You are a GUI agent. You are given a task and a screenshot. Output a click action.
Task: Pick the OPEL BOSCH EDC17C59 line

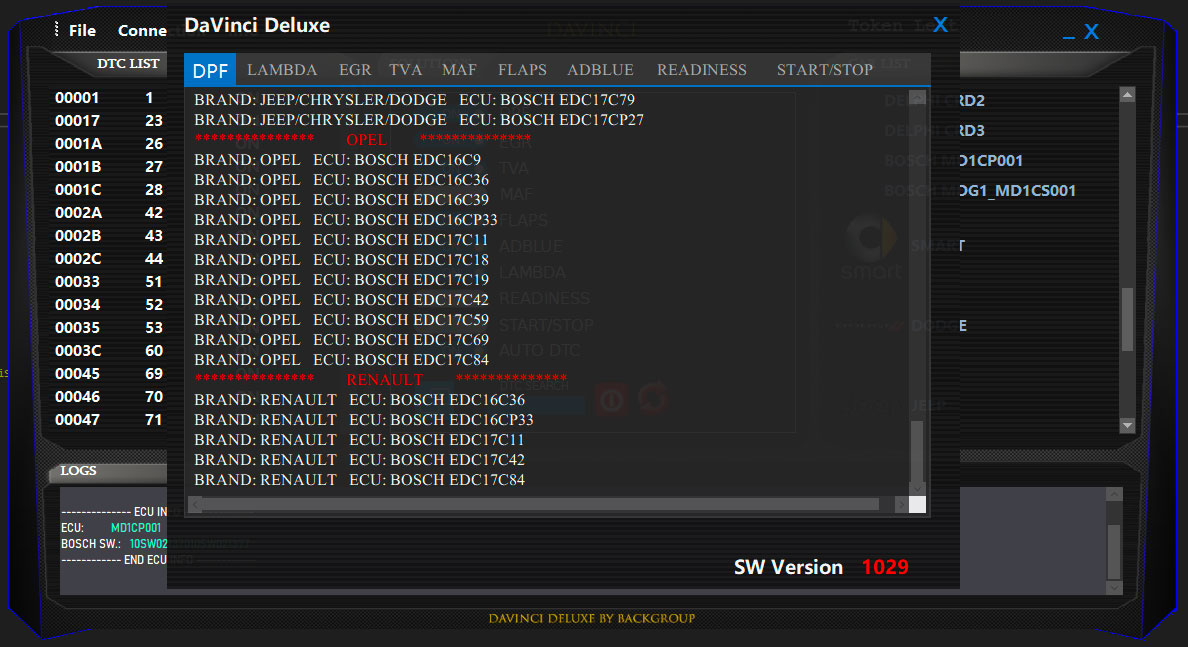click(x=342, y=320)
